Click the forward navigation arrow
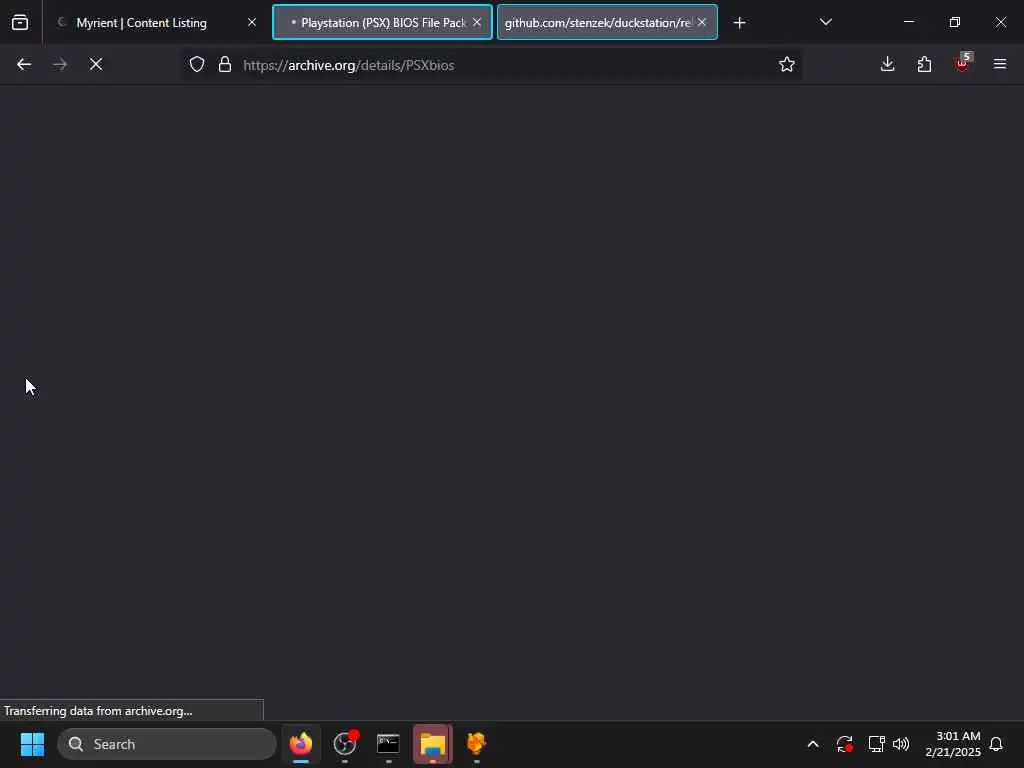The height and width of the screenshot is (768, 1024). click(60, 64)
